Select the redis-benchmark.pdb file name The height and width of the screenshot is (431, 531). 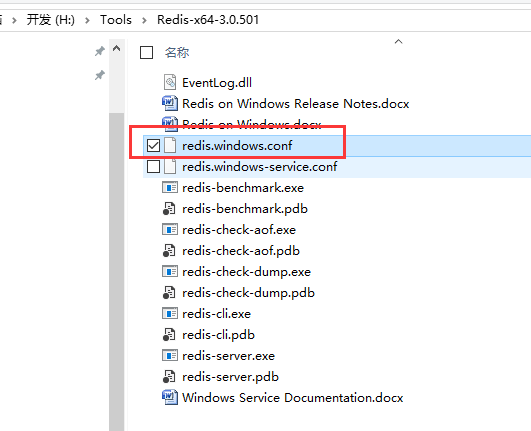pyautogui.click(x=245, y=209)
